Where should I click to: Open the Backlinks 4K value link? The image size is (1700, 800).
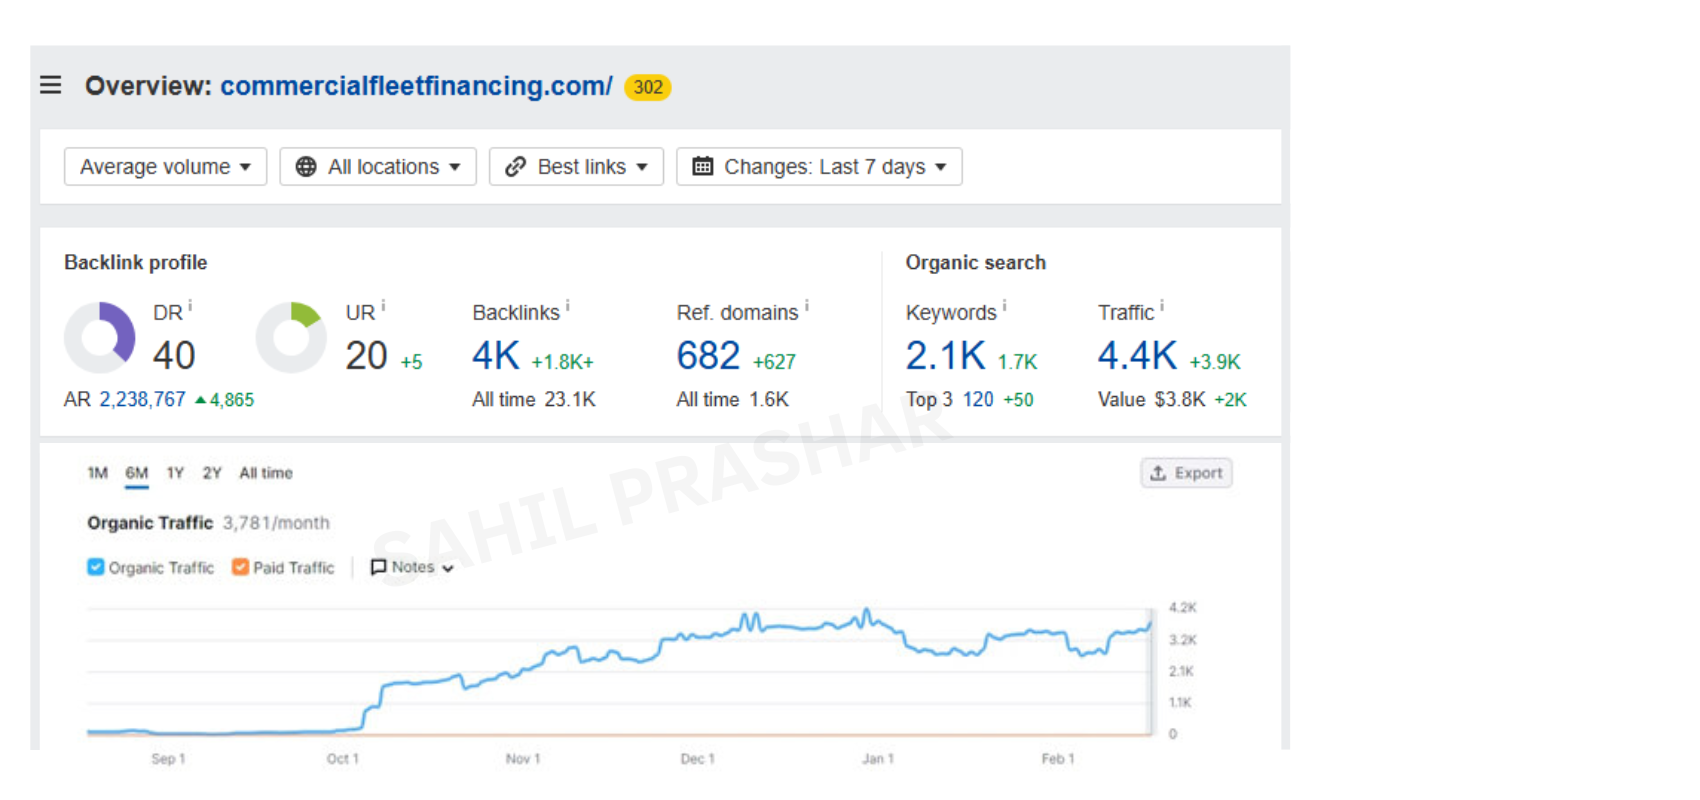click(x=496, y=355)
